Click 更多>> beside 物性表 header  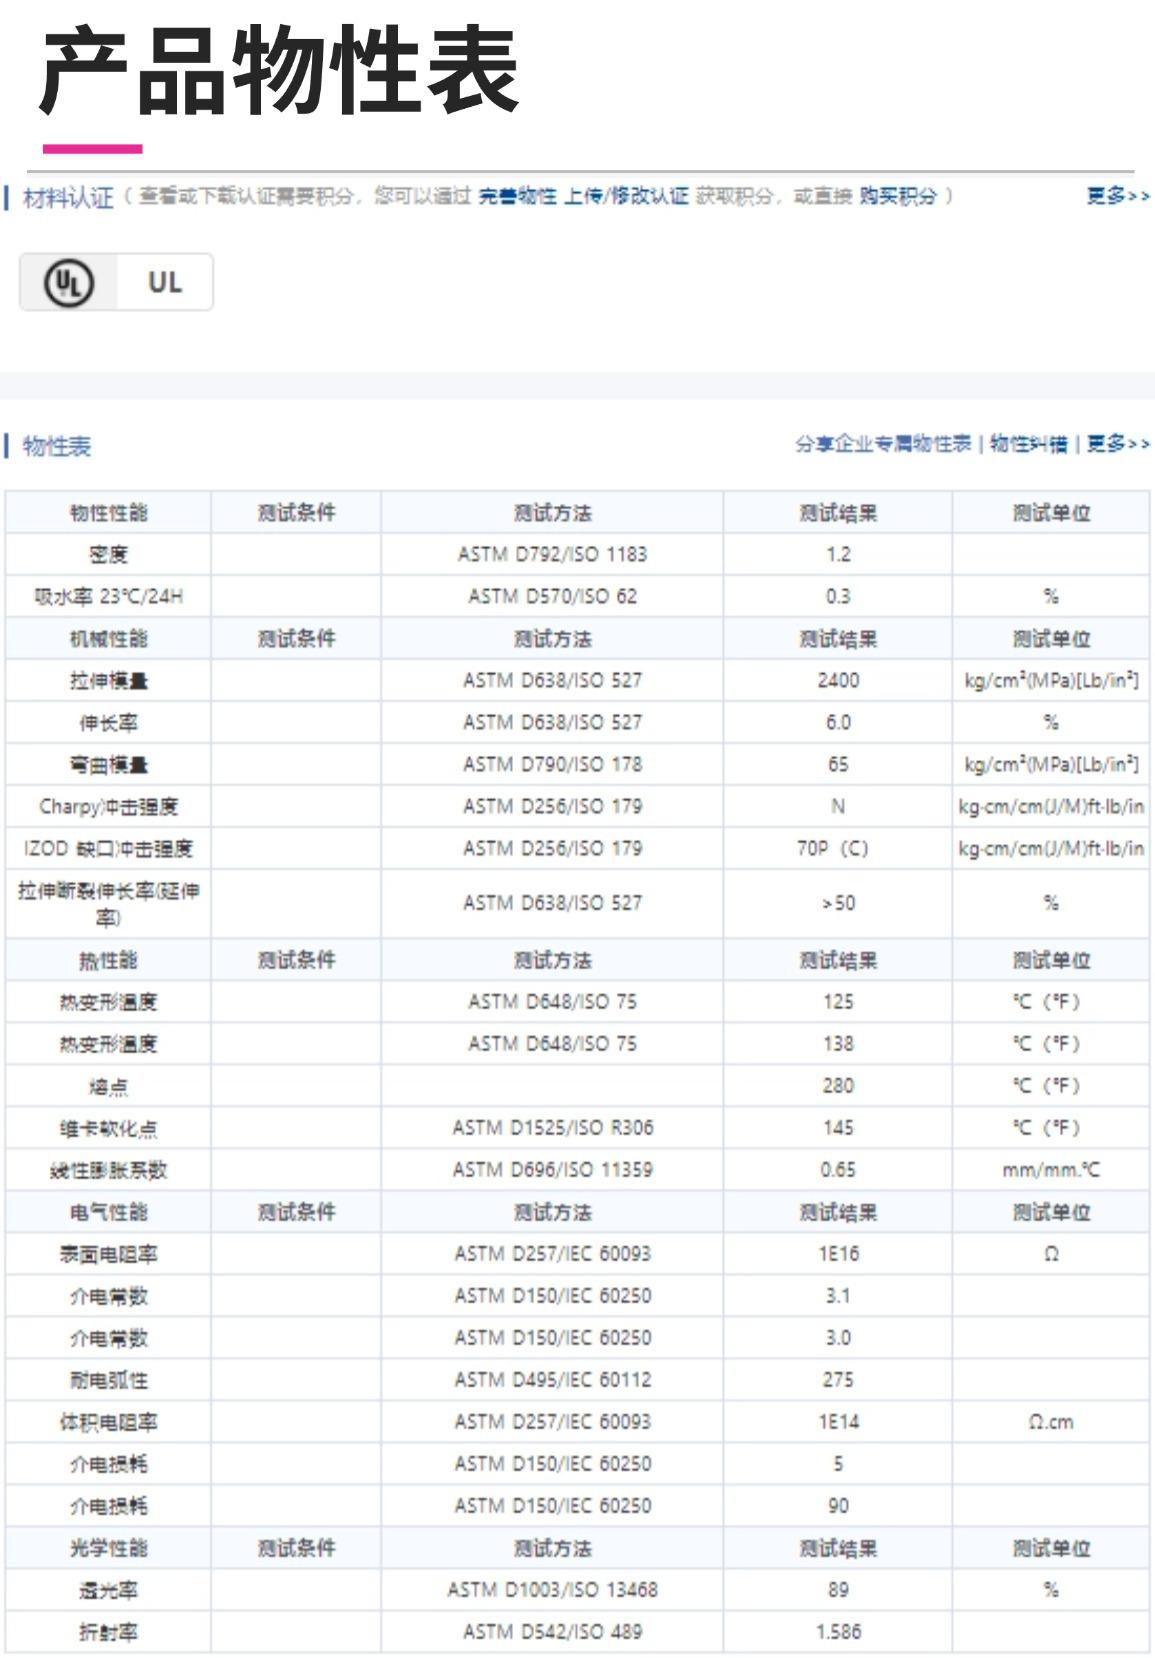click(x=1118, y=444)
